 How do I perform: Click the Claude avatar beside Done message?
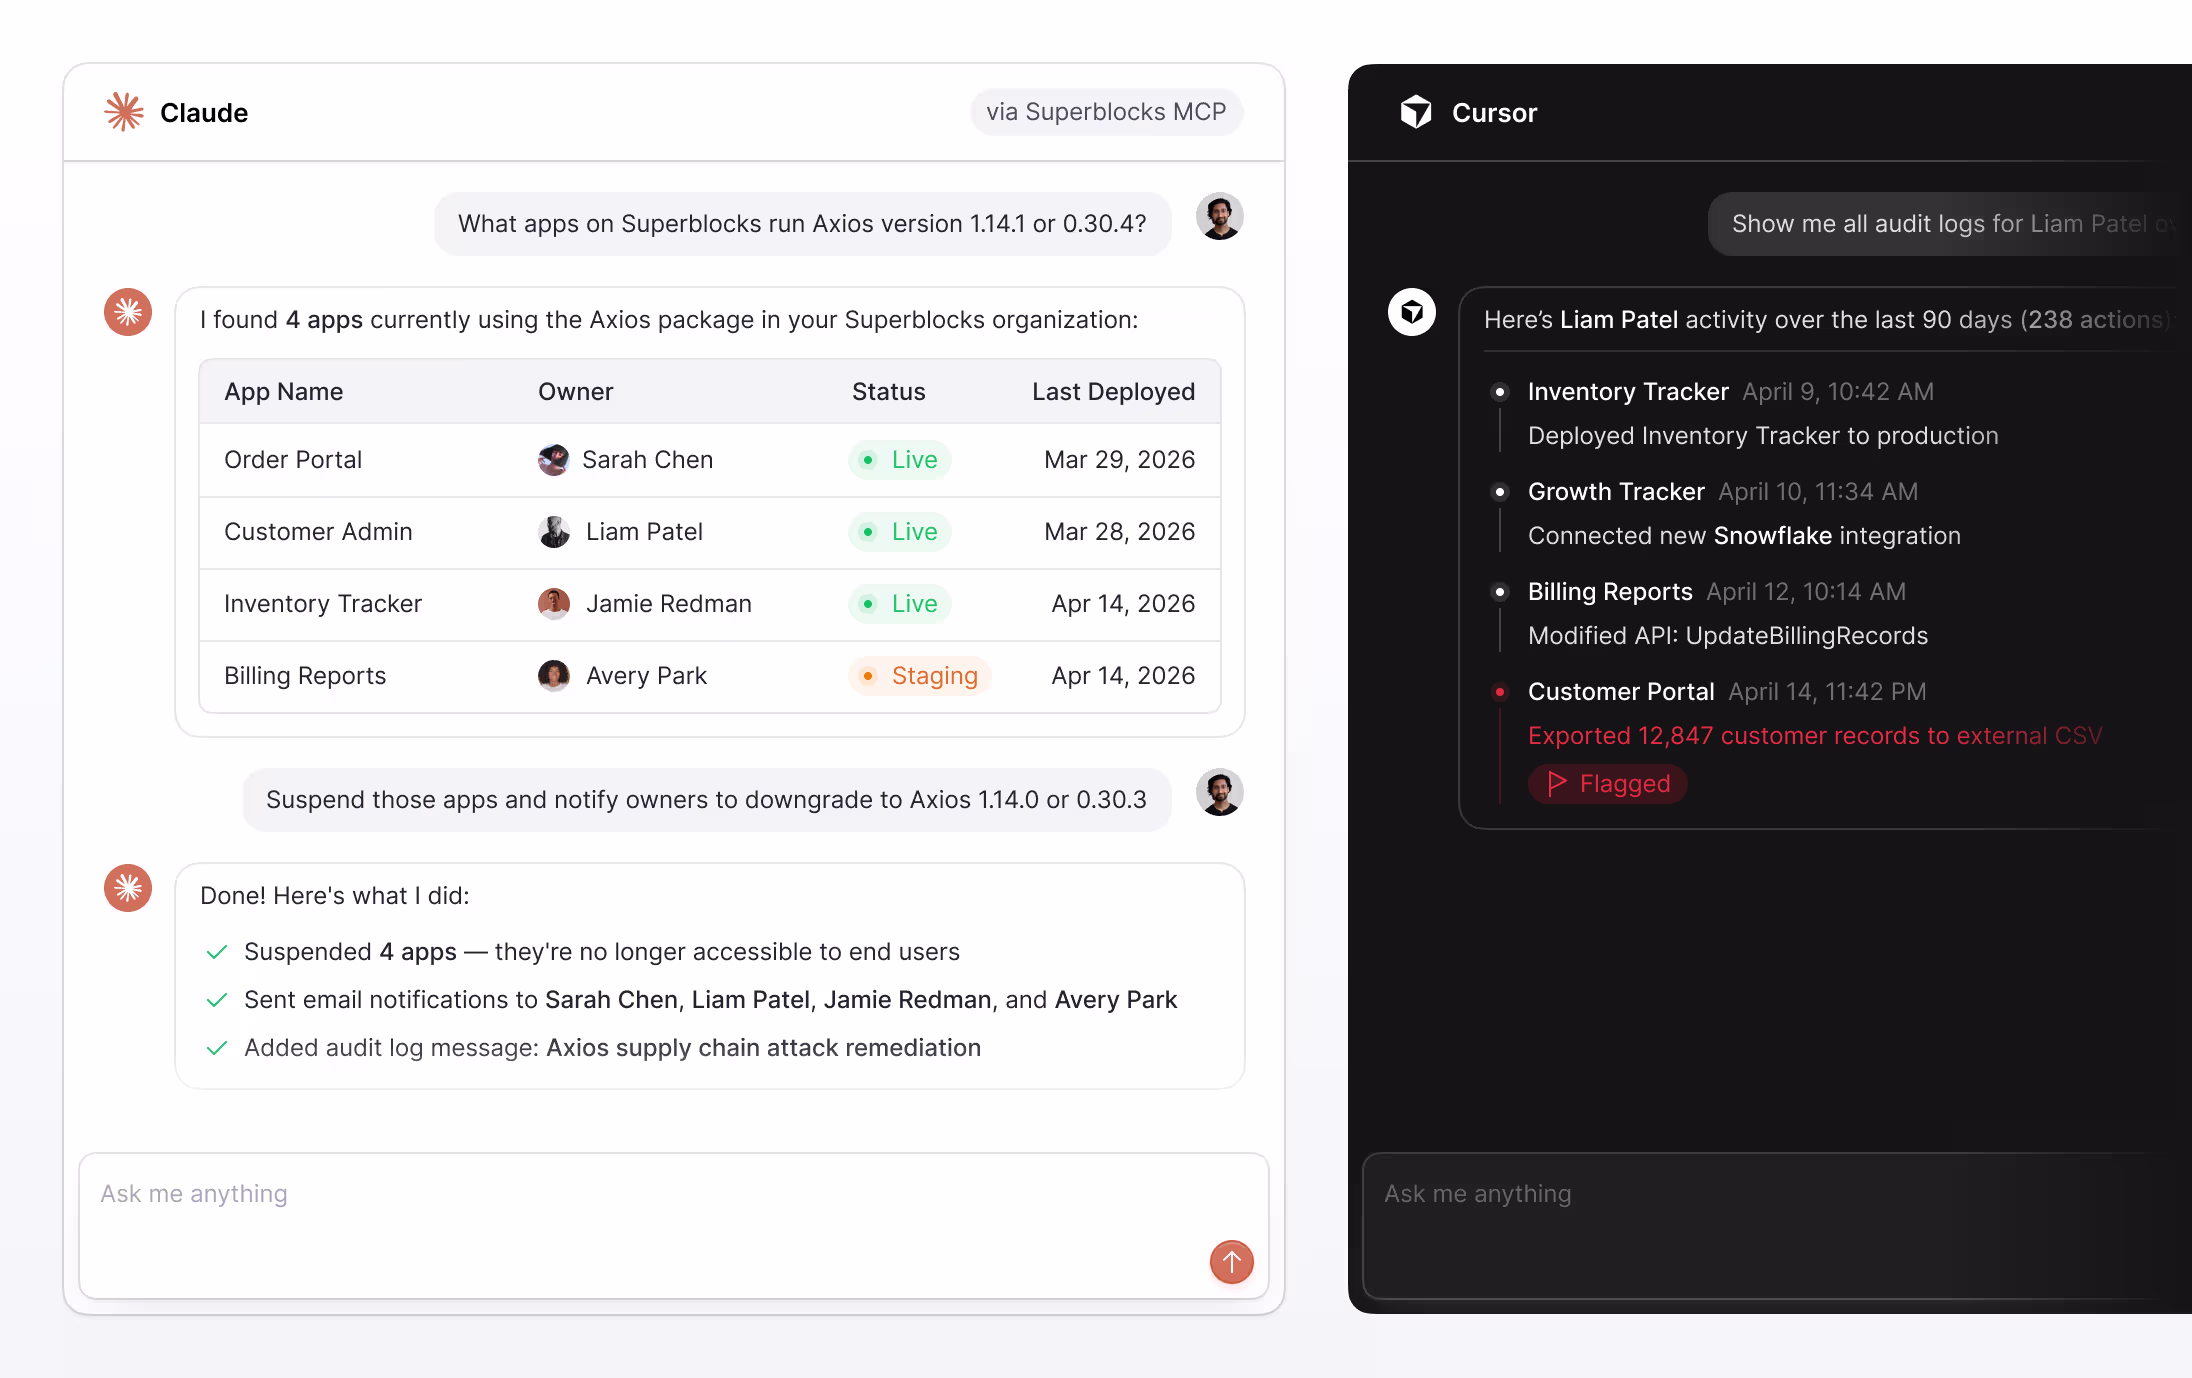128,888
